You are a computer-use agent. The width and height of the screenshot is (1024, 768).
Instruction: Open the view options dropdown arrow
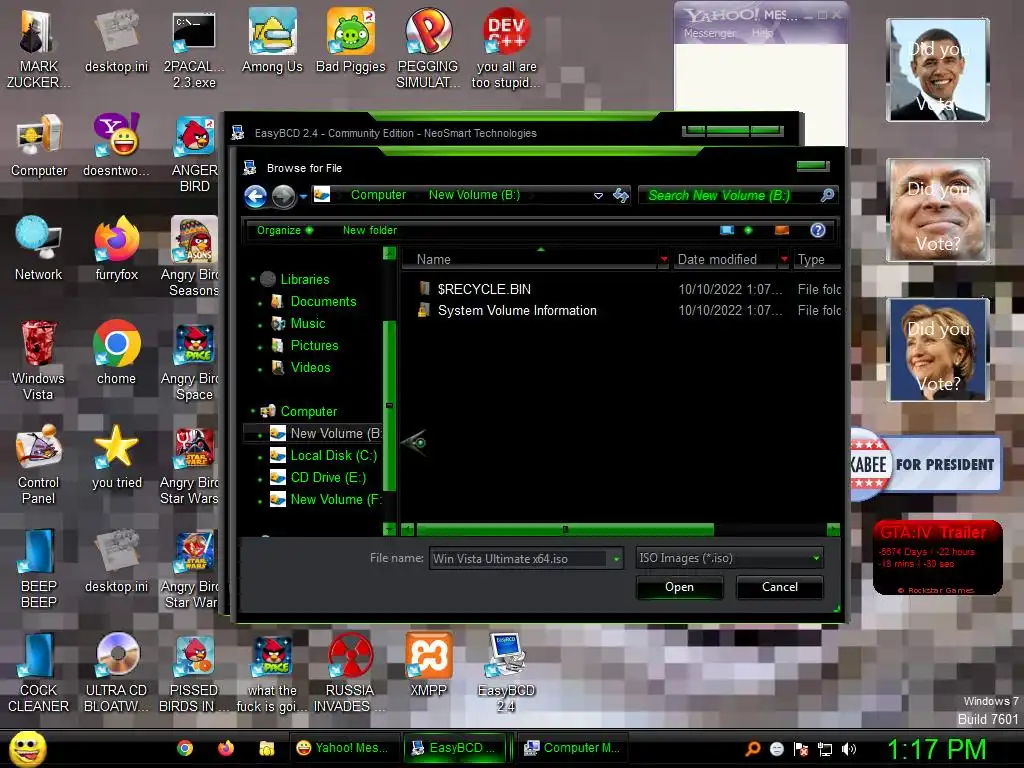click(x=748, y=230)
